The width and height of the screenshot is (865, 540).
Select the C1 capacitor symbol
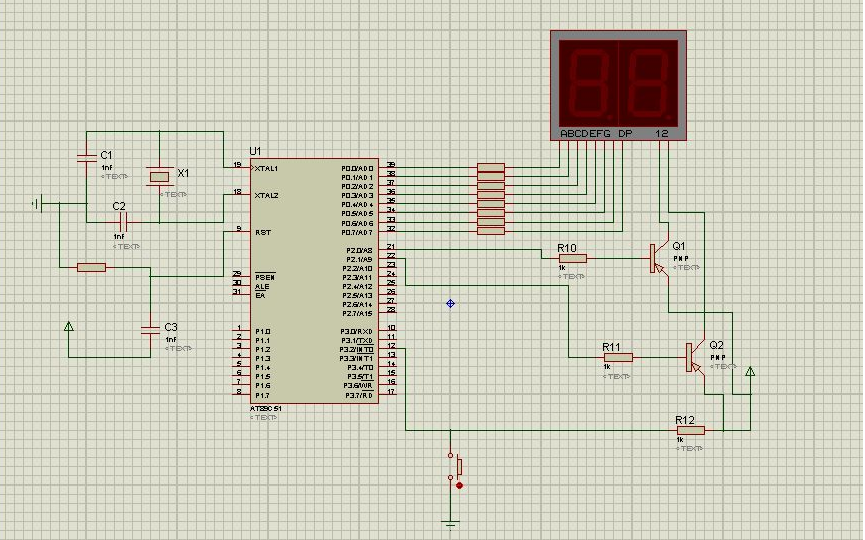coord(87,159)
